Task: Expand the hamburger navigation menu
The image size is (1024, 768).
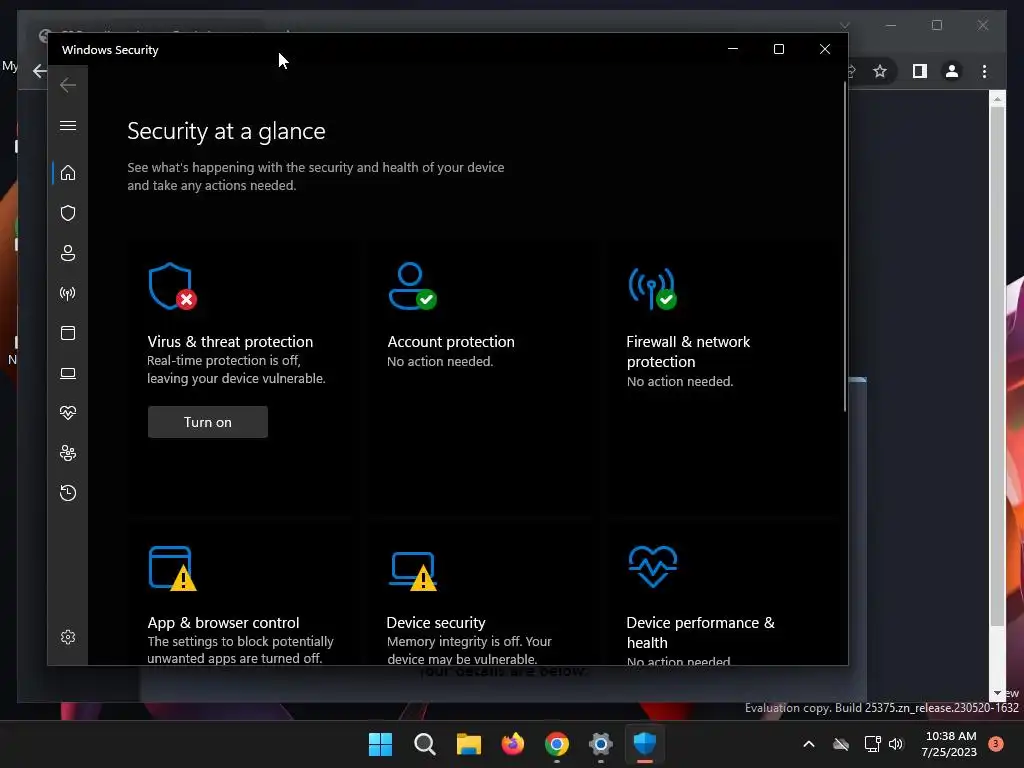Action: pos(68,125)
